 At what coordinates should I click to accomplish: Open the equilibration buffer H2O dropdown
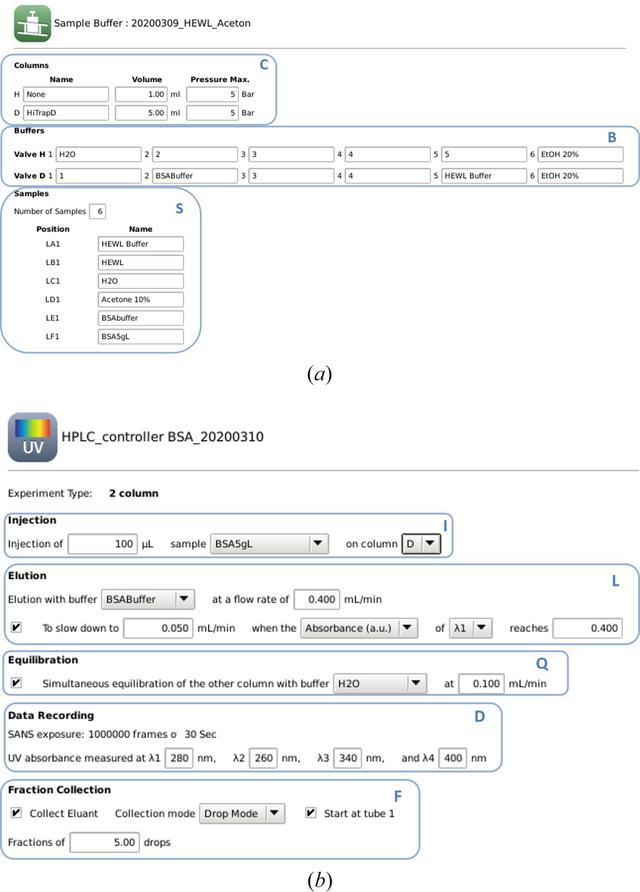click(379, 683)
